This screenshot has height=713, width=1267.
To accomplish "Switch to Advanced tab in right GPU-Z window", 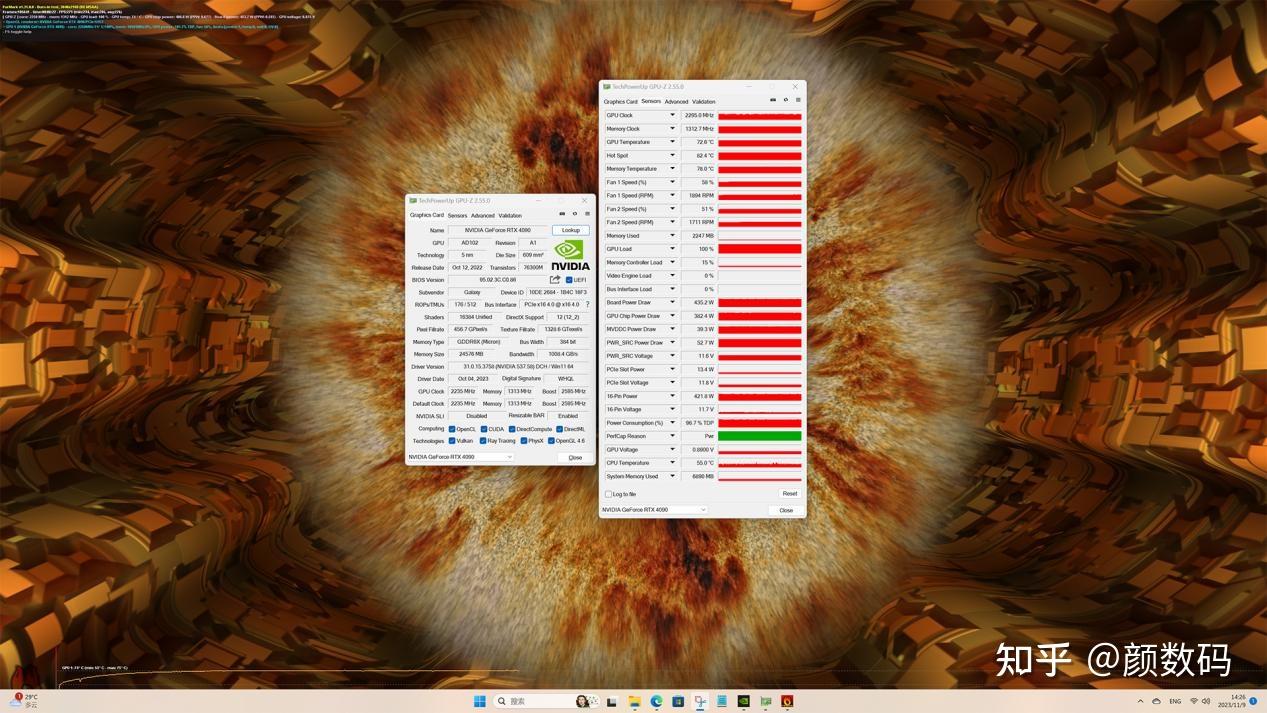I will [677, 101].
